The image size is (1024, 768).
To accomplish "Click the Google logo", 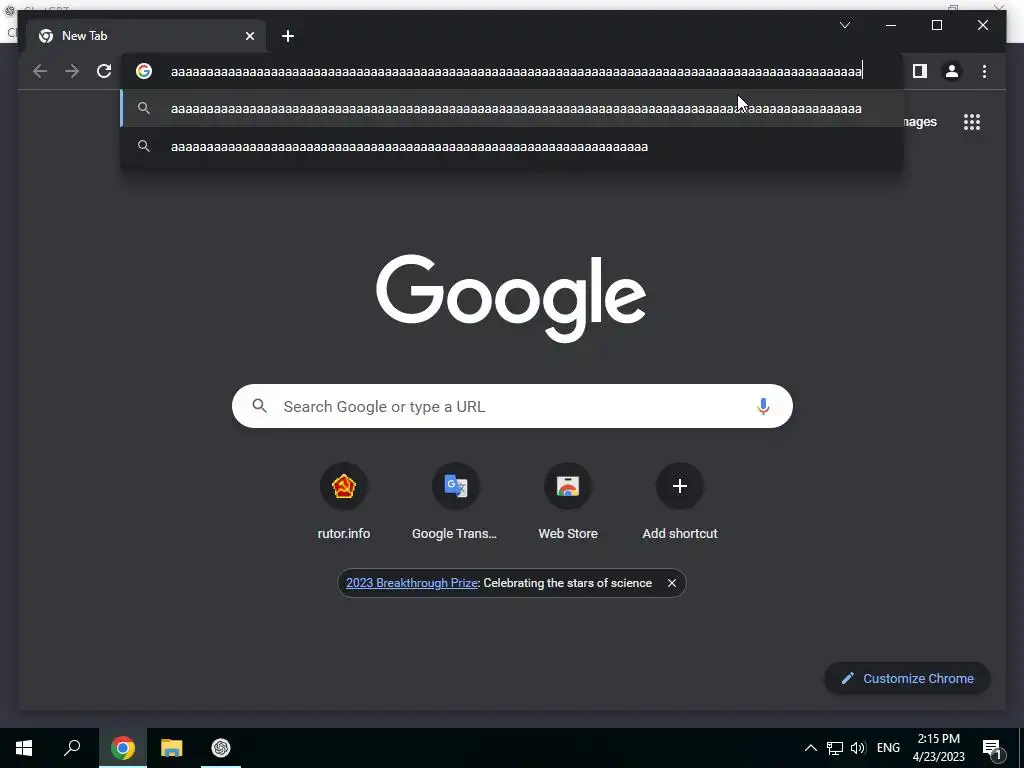I will click(511, 298).
